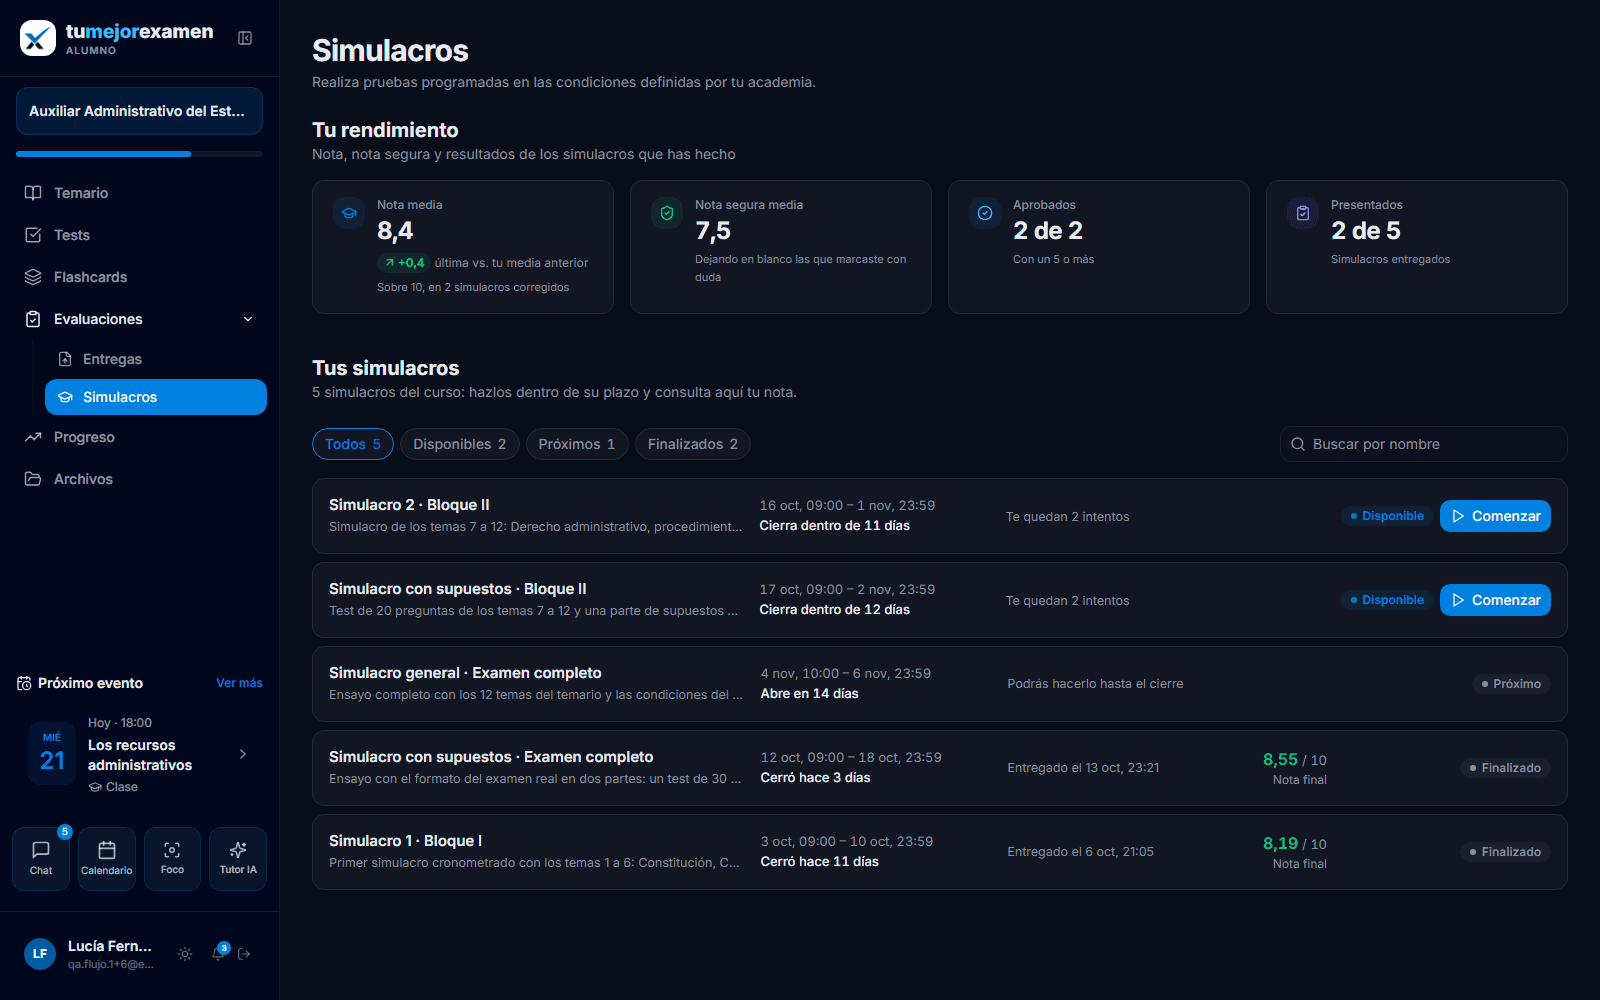Start Simulacro con supuestos · Bloque II

(x=1495, y=600)
